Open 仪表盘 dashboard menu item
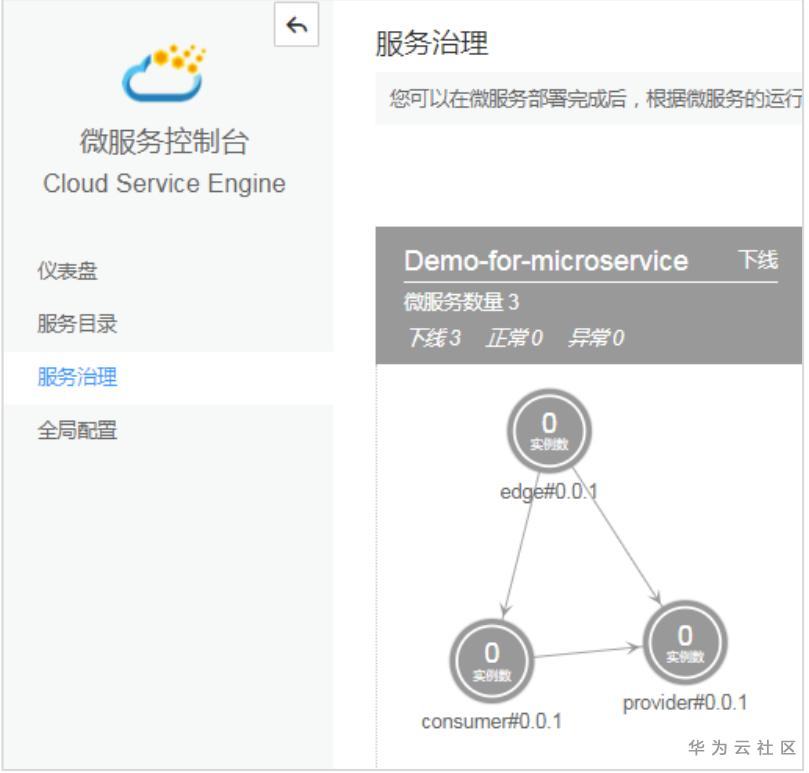Viewport: 809px width, 773px height. point(68,271)
